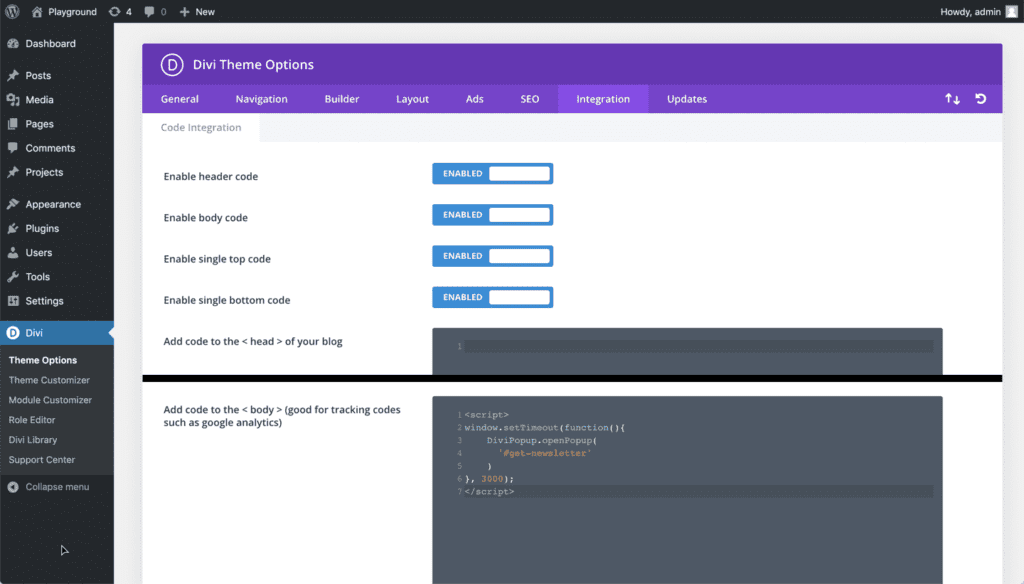Image resolution: width=1024 pixels, height=584 pixels.
Task: Click the Divi logo in Theme Options header
Action: coord(172,65)
